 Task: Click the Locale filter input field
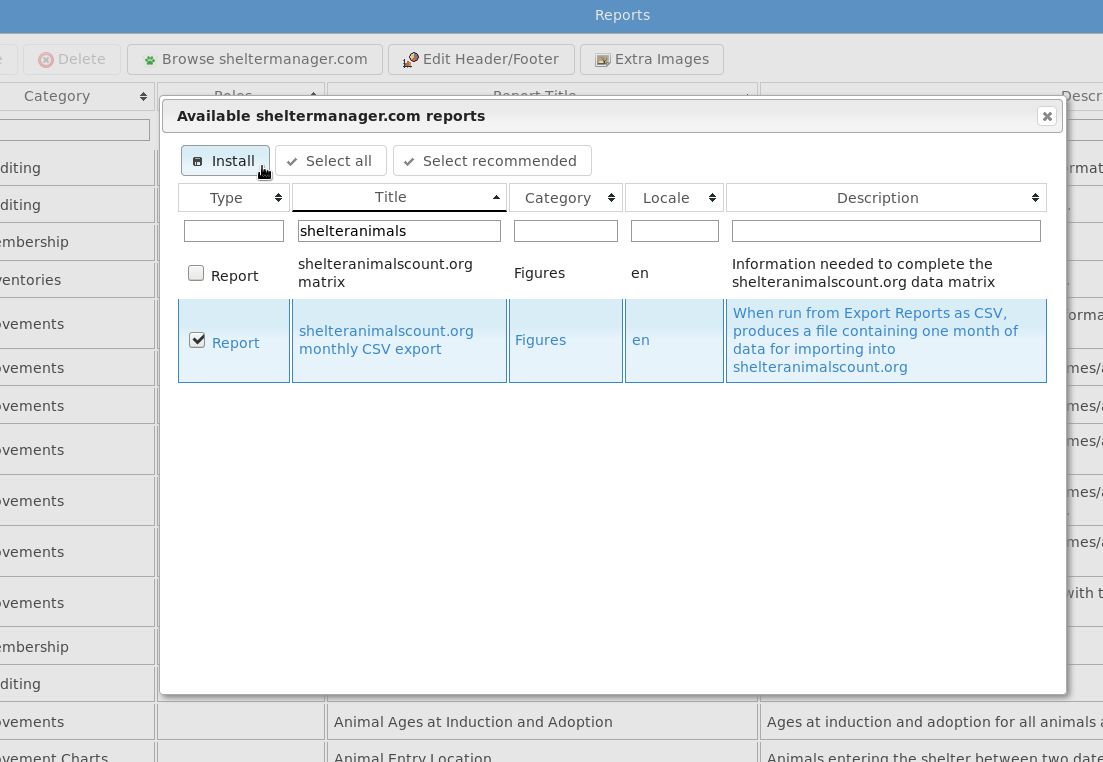674,231
